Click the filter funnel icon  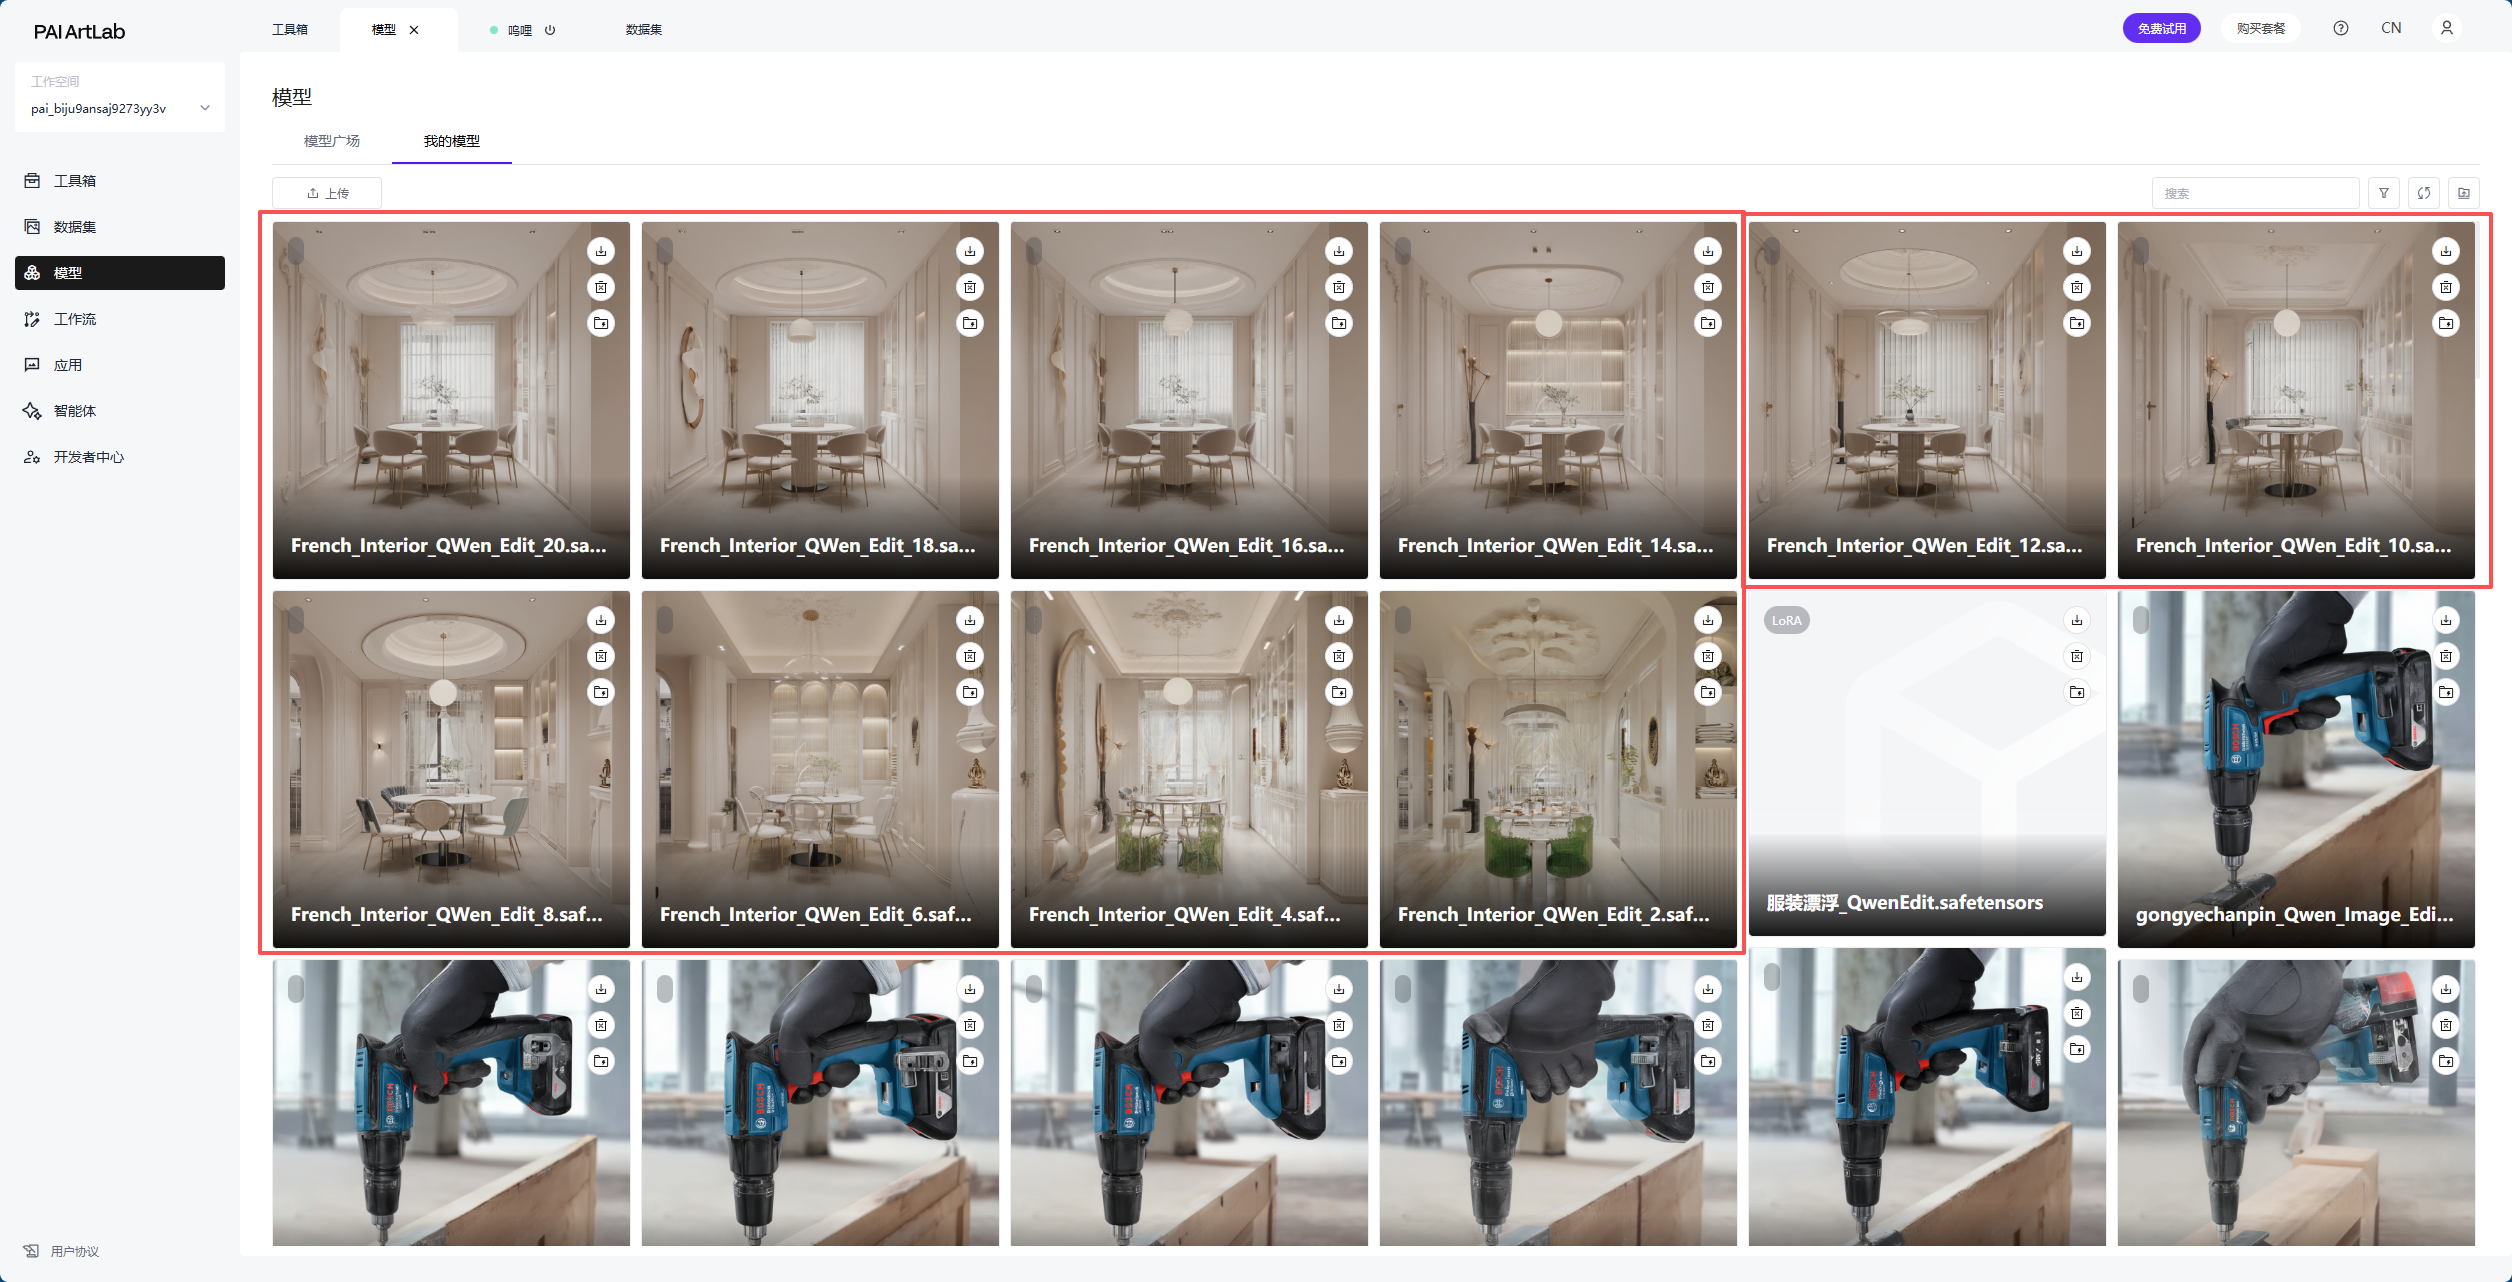click(2384, 193)
